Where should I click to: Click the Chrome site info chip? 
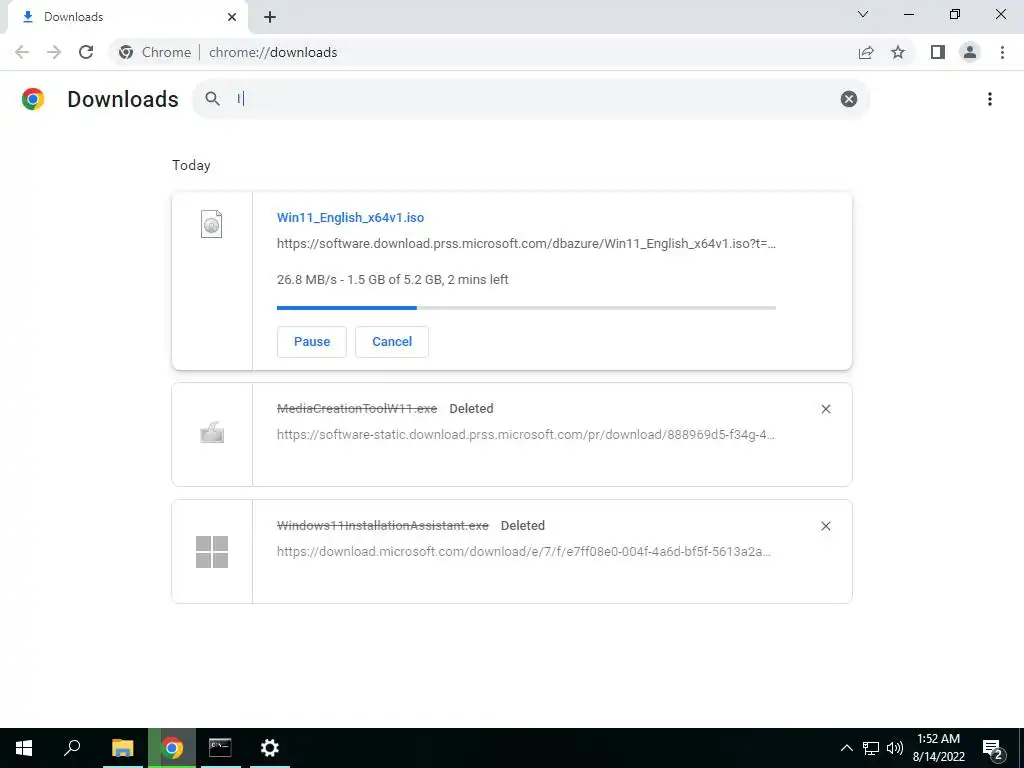(x=155, y=52)
